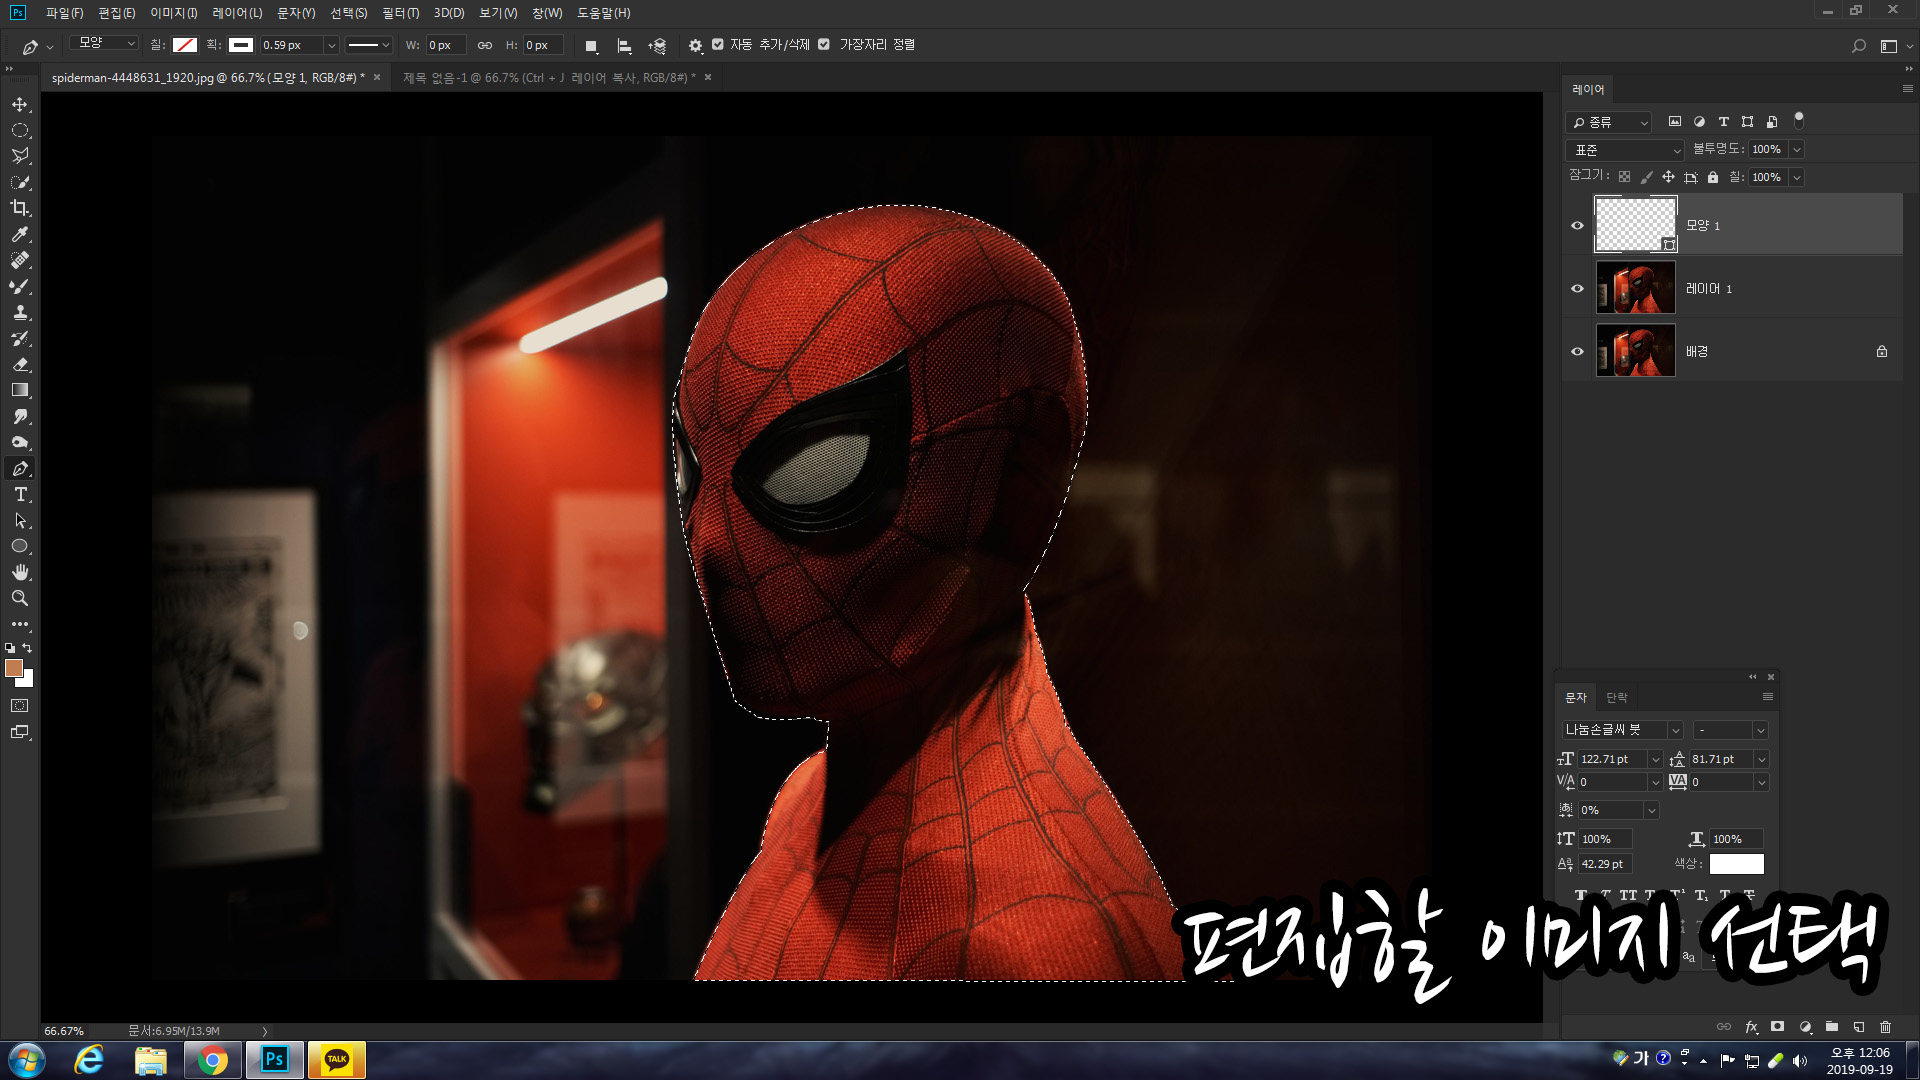Image resolution: width=1920 pixels, height=1080 pixels.
Task: Uncheck the 자동 추가/삭제 checkbox
Action: pos(718,45)
